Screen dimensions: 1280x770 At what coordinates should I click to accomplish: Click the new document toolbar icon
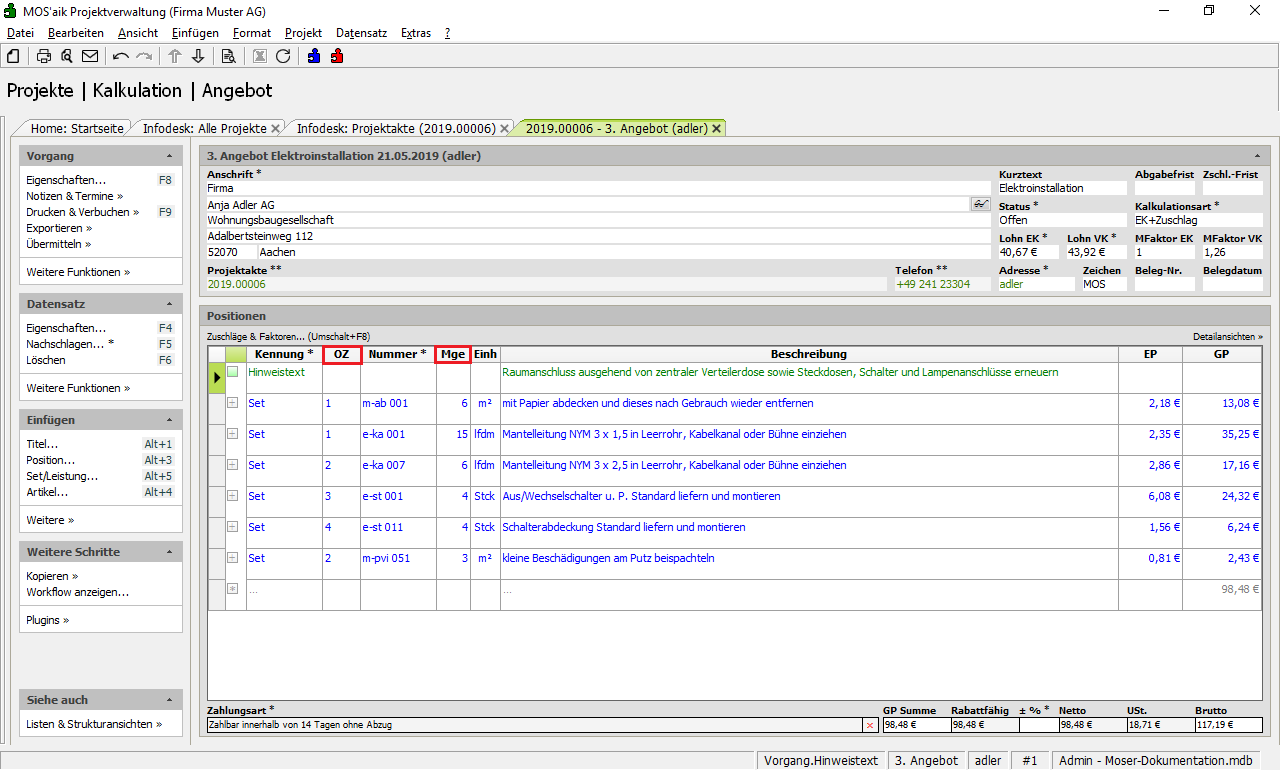(13, 56)
